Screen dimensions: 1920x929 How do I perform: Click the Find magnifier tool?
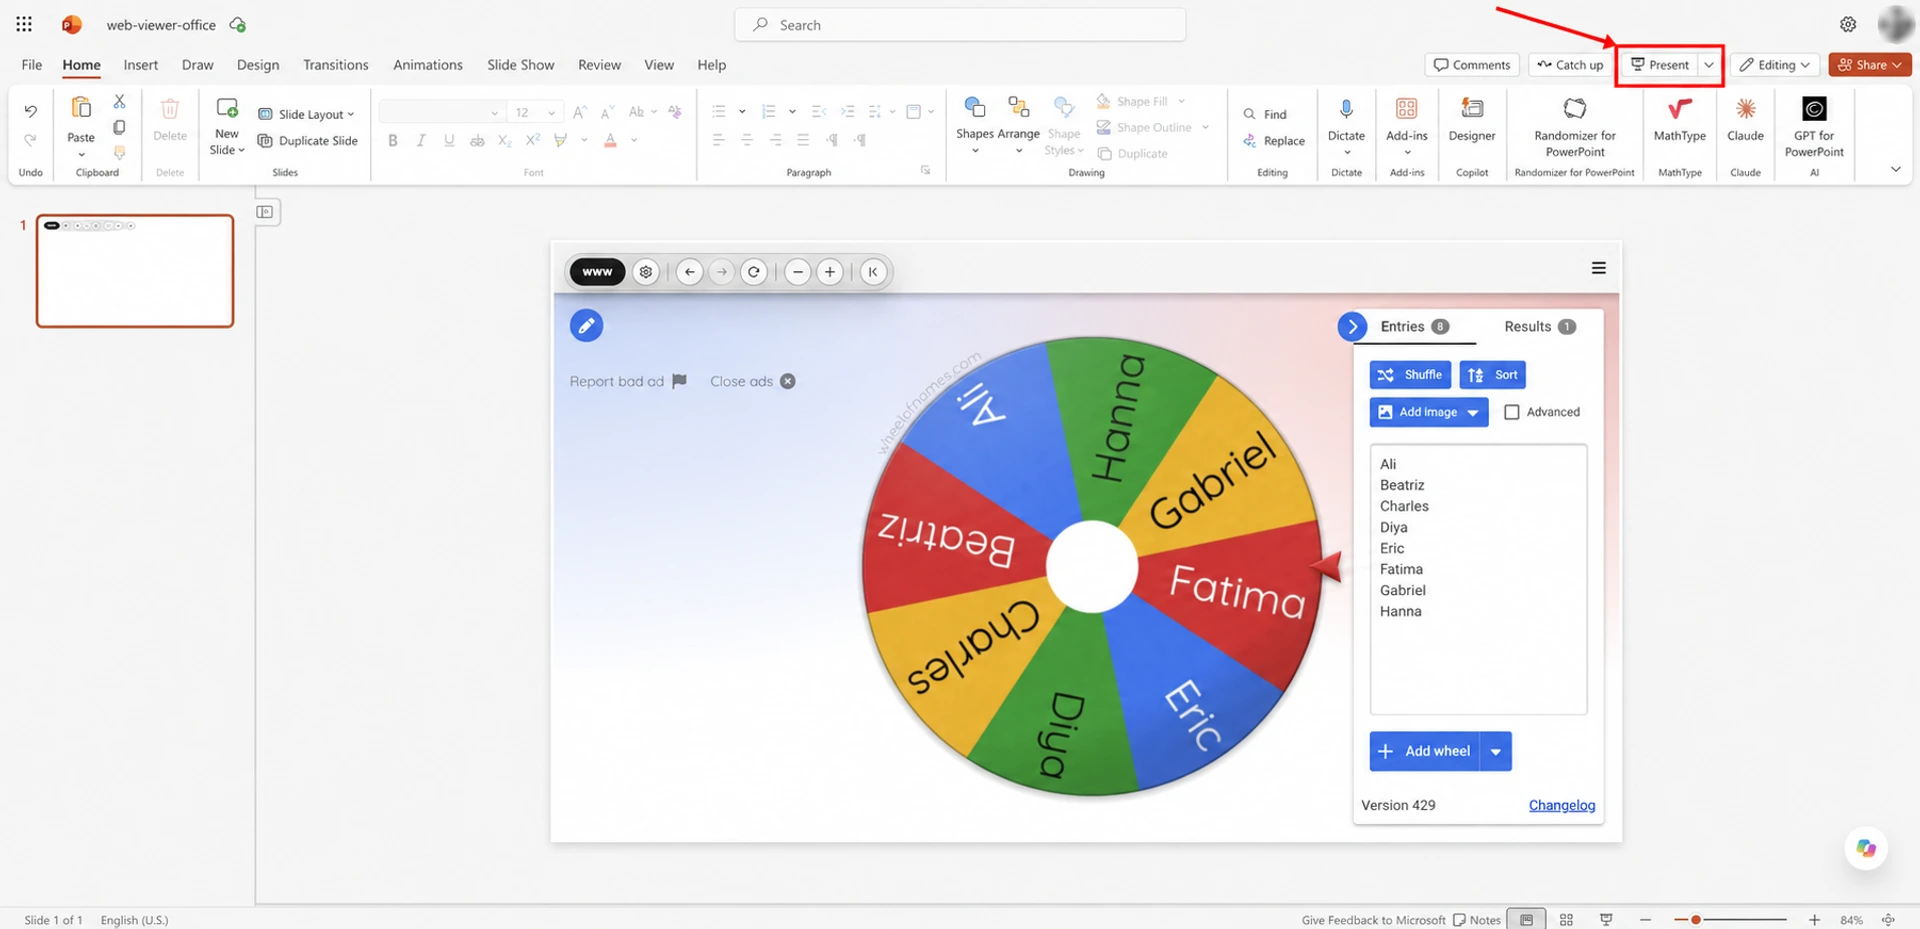coord(1265,114)
